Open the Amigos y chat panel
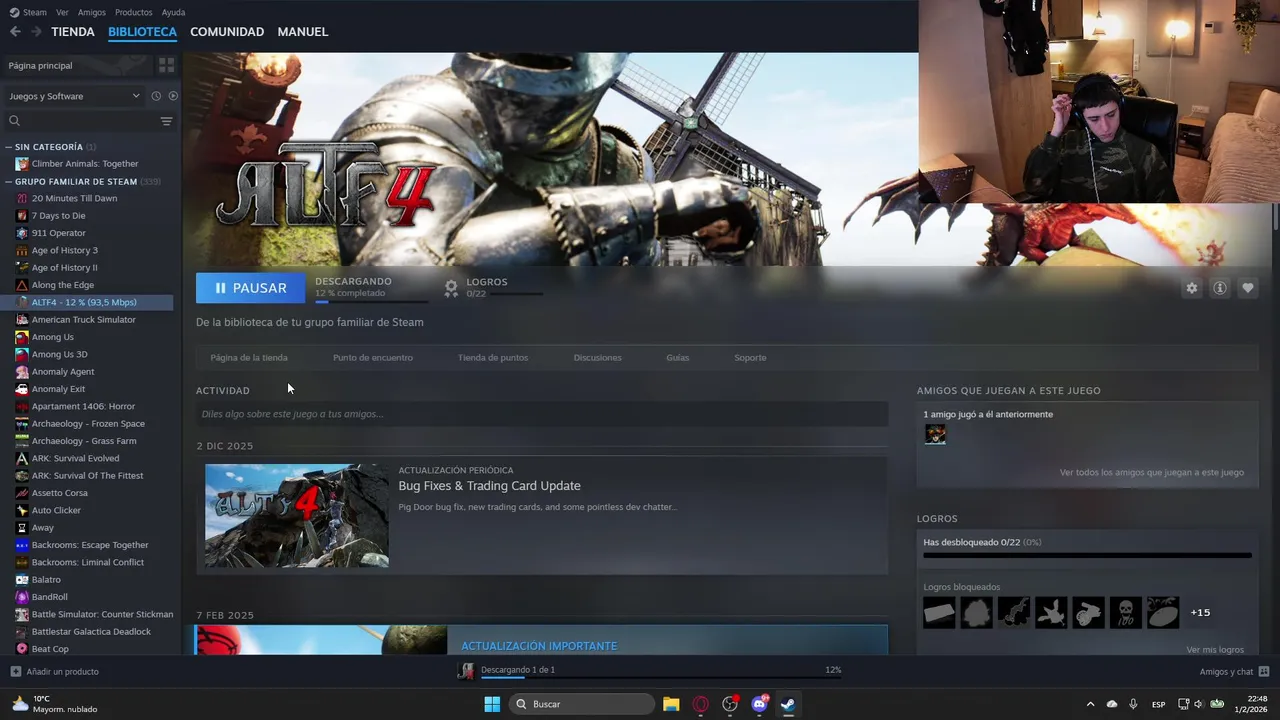 [x=1234, y=672]
